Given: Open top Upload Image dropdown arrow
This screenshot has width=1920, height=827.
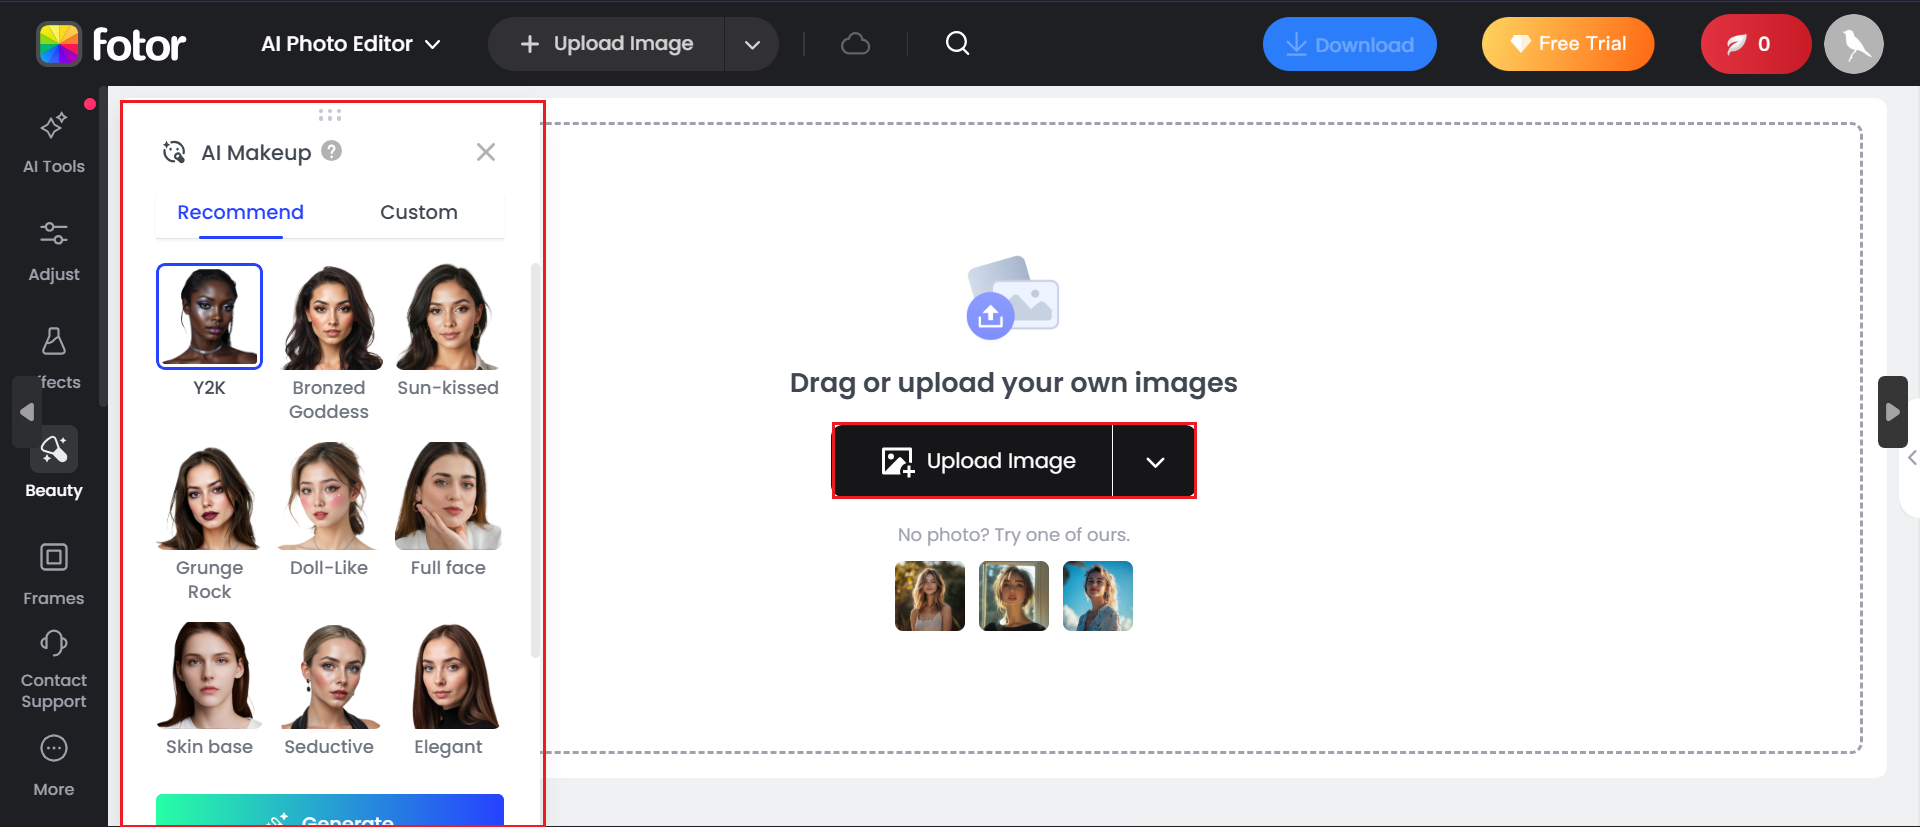Looking at the screenshot, I should click(x=752, y=44).
